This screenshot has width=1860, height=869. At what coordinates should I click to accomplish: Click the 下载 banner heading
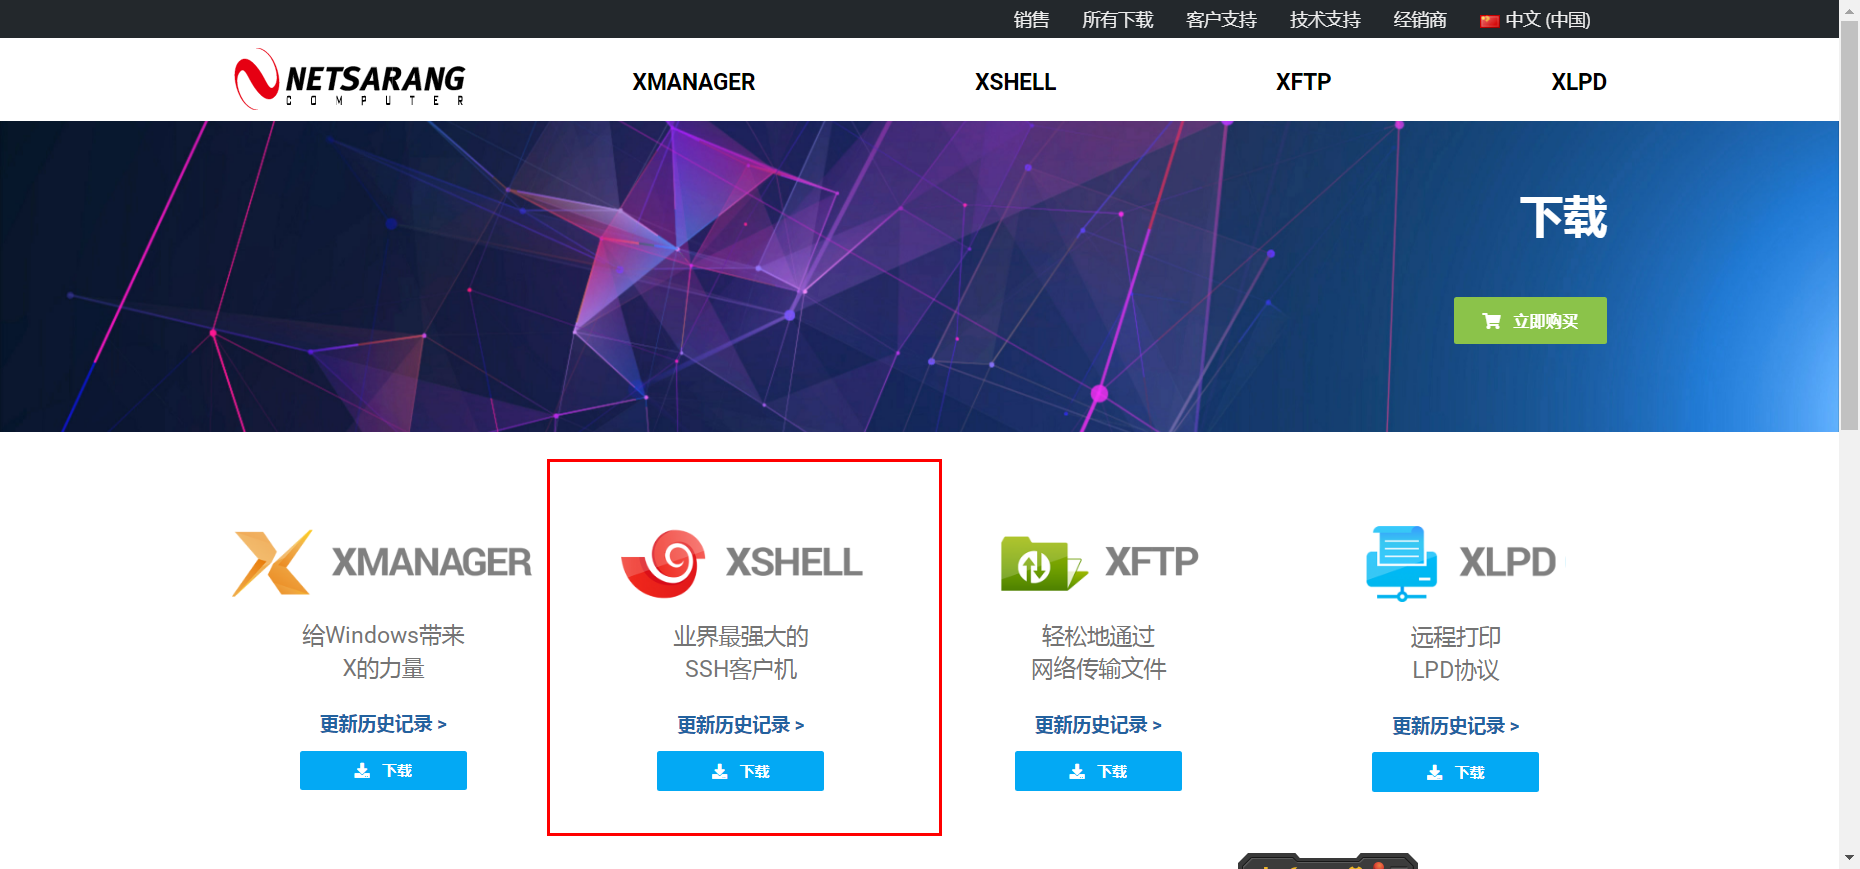[x=1563, y=217]
